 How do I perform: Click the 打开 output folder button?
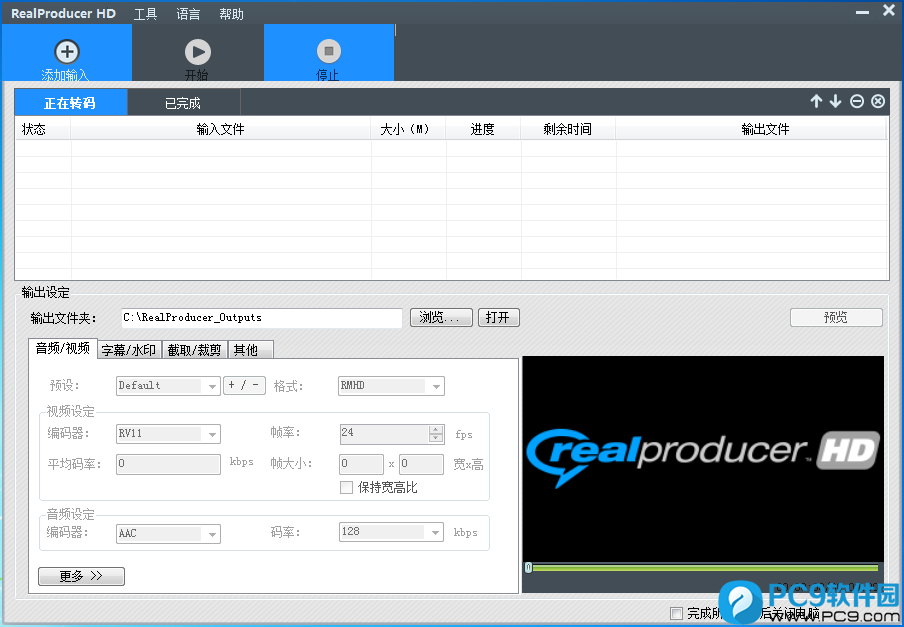[499, 318]
